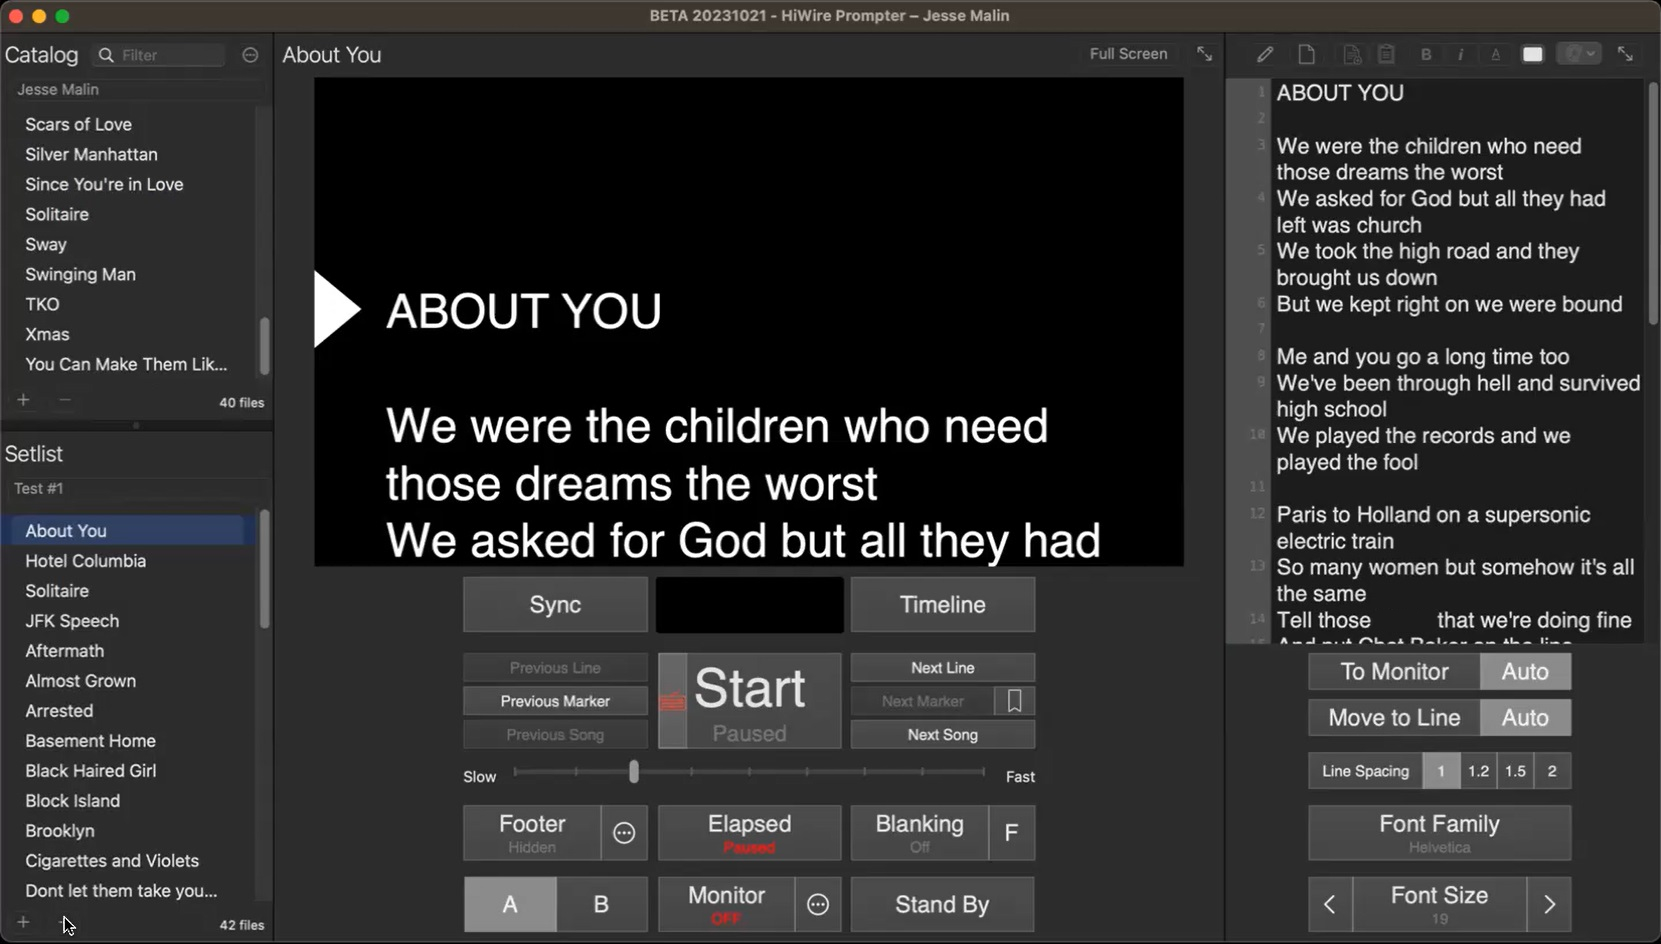Open Footer options ellipsis
Image resolution: width=1661 pixels, height=944 pixels.
click(x=624, y=833)
